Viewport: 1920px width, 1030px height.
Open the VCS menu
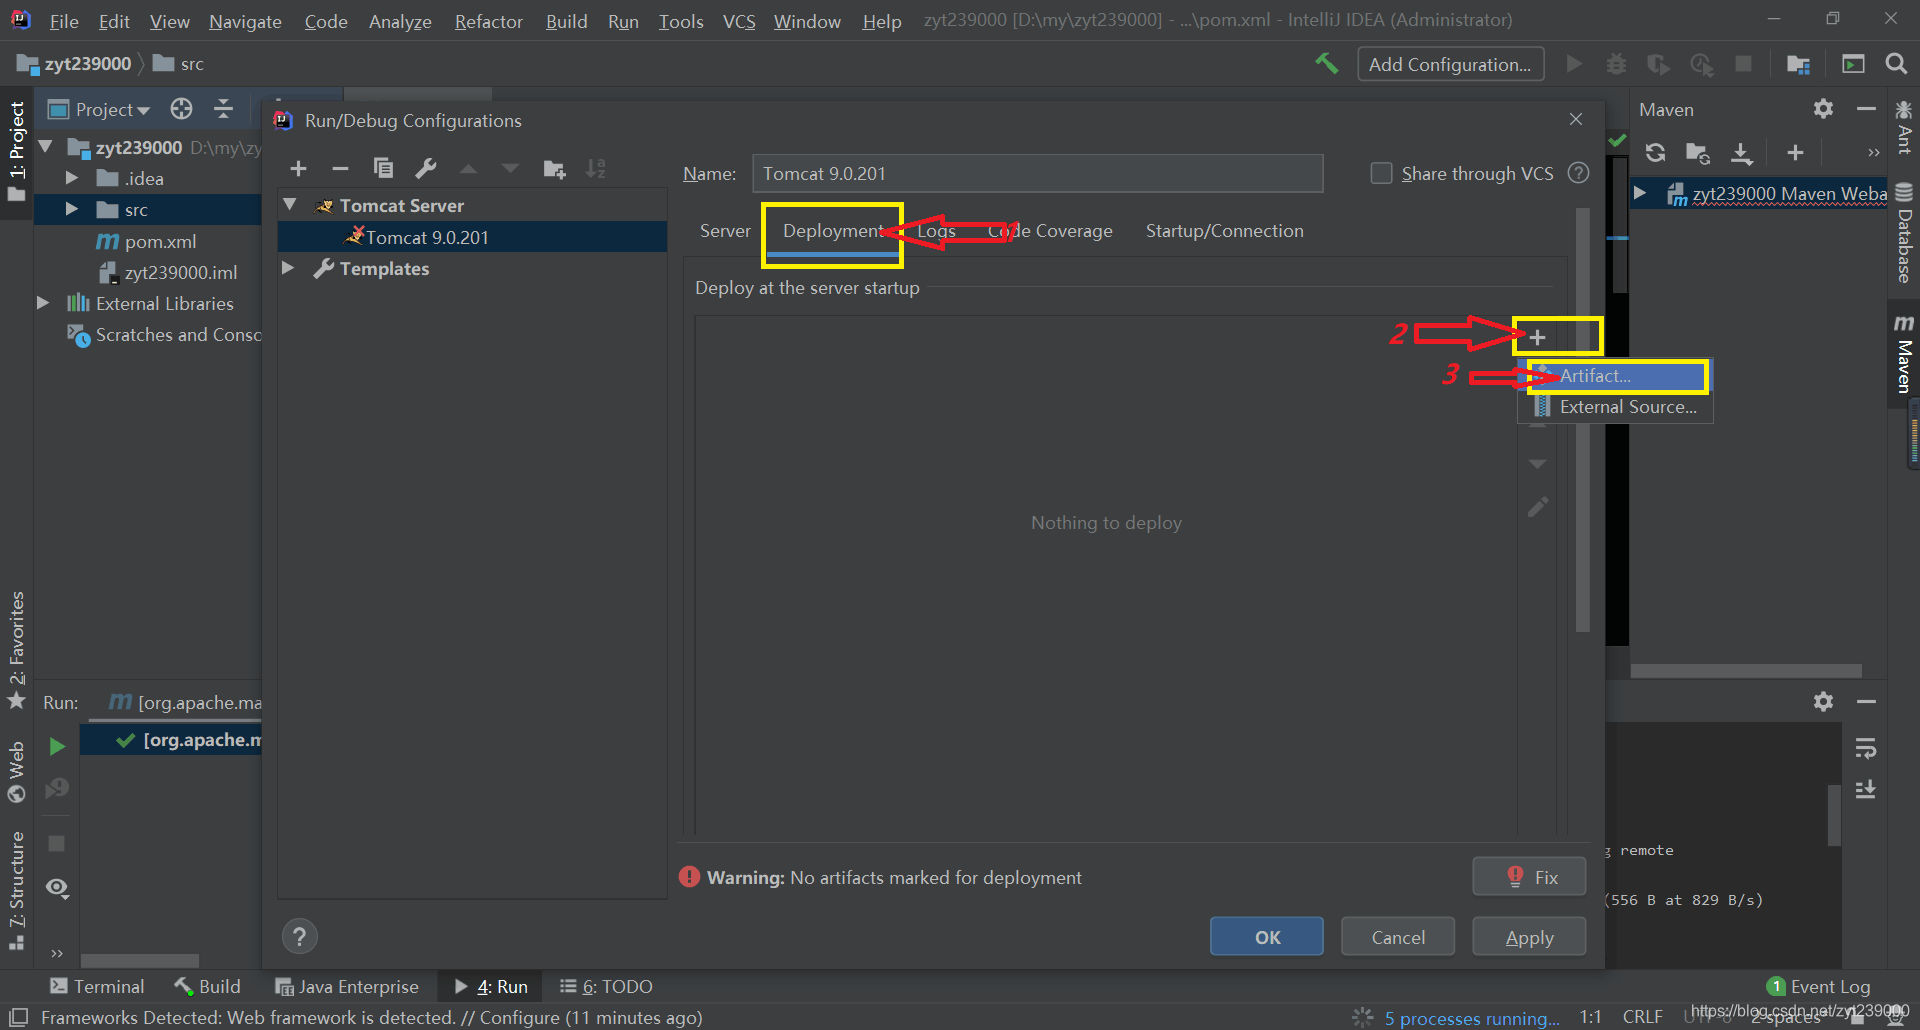739,21
